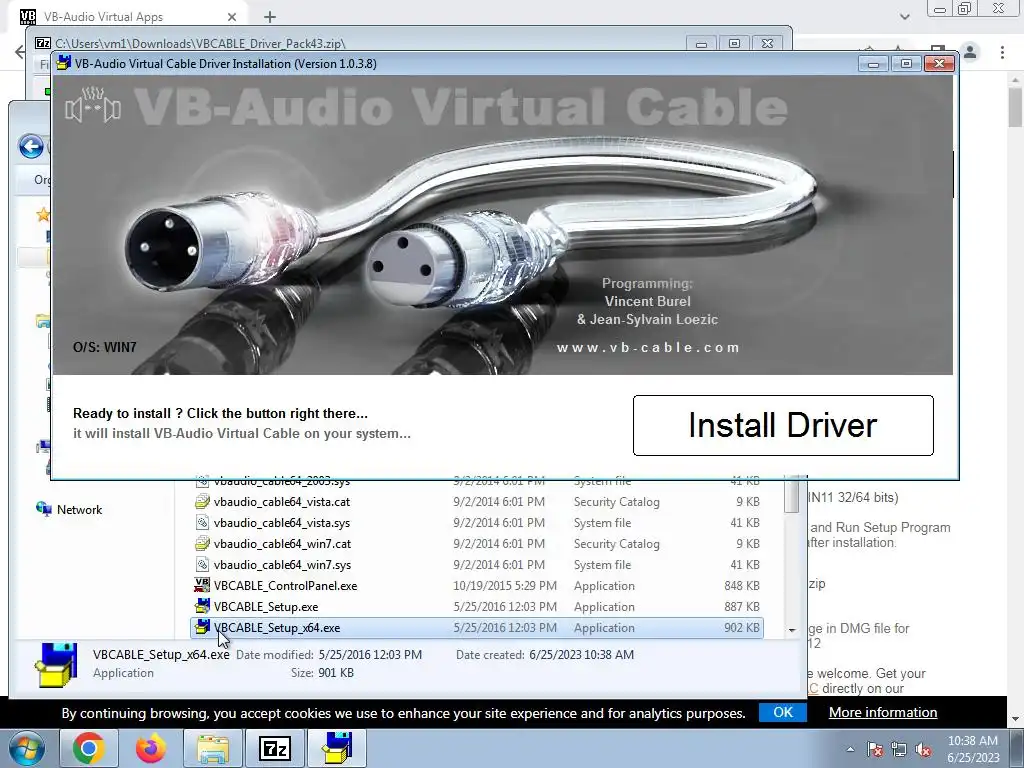Select the VB-Audio Virtual Apps browser tab
Screen dimensions: 1024x768
[129, 17]
